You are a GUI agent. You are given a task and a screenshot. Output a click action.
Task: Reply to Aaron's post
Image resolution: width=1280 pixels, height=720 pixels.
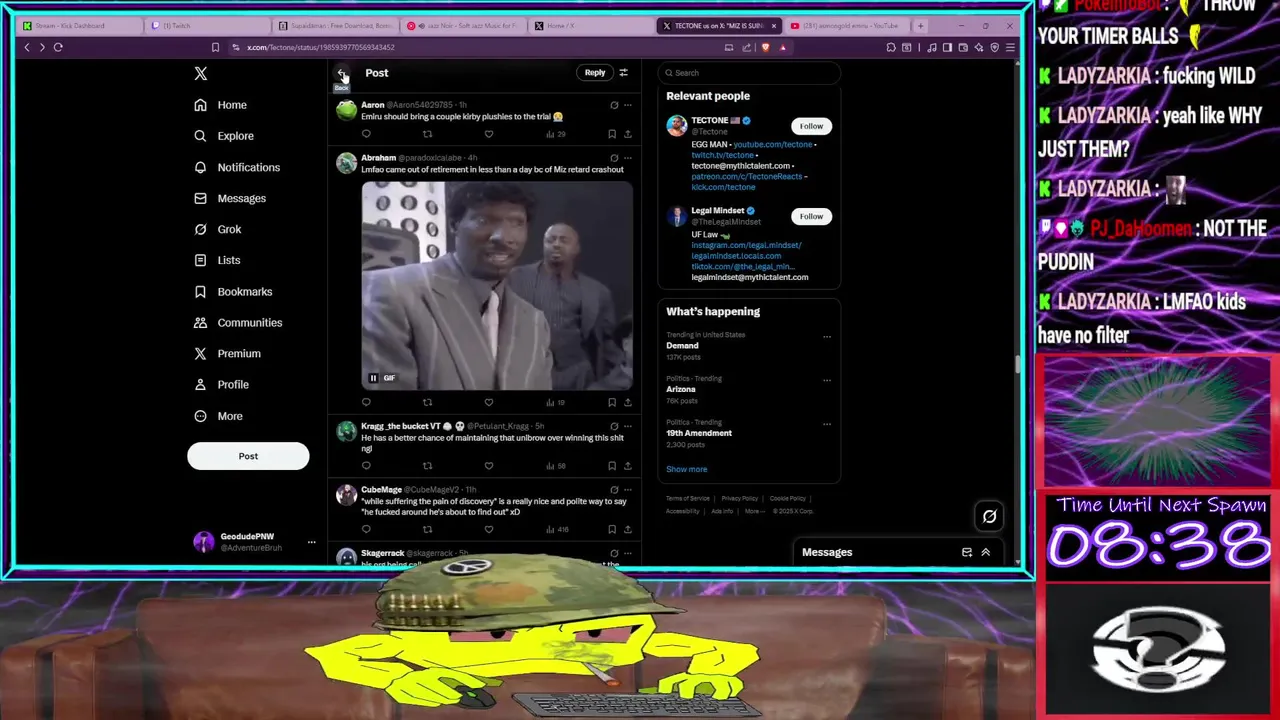coord(366,134)
